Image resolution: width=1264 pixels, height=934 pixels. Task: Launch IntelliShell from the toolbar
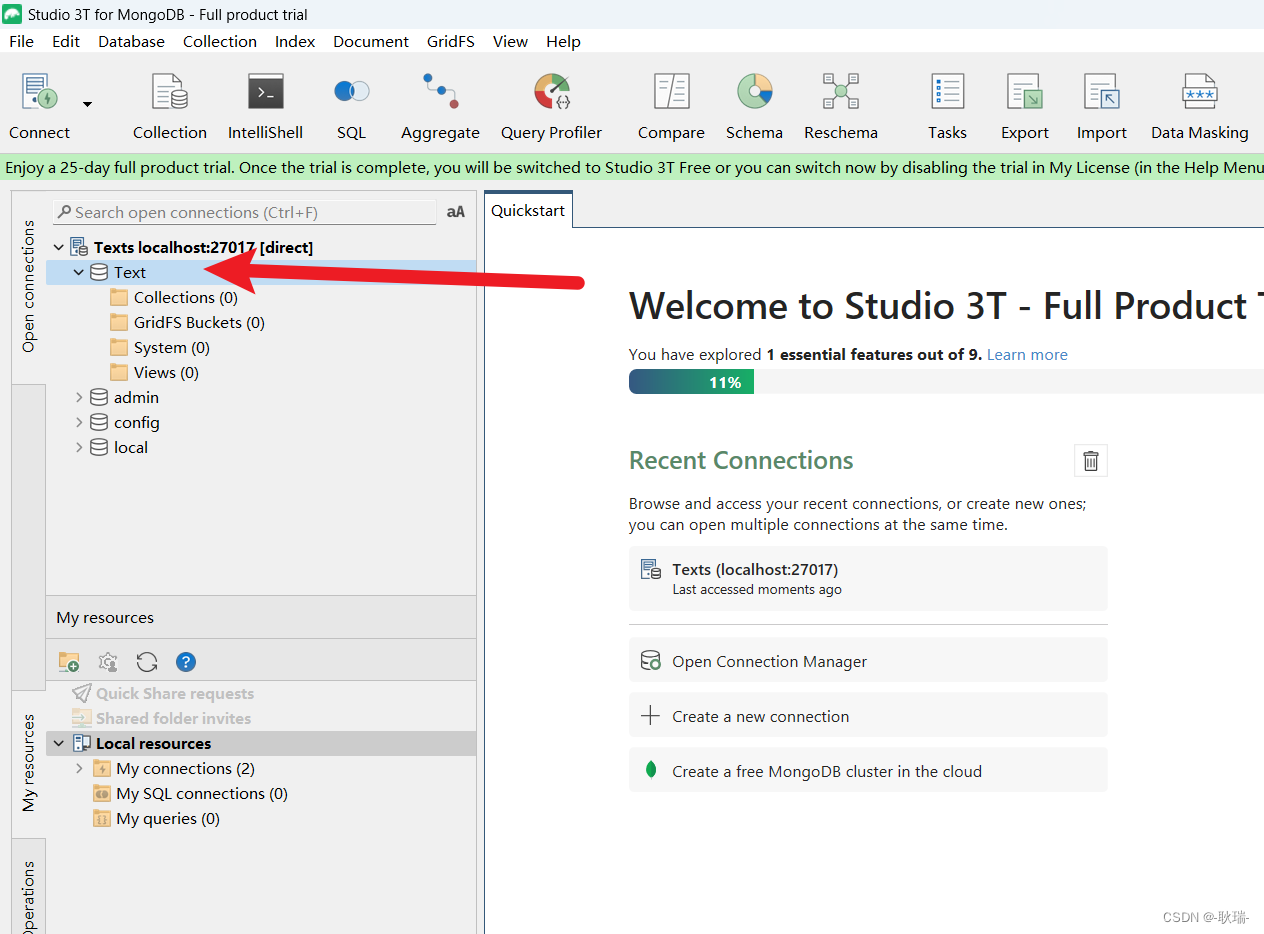point(266,92)
